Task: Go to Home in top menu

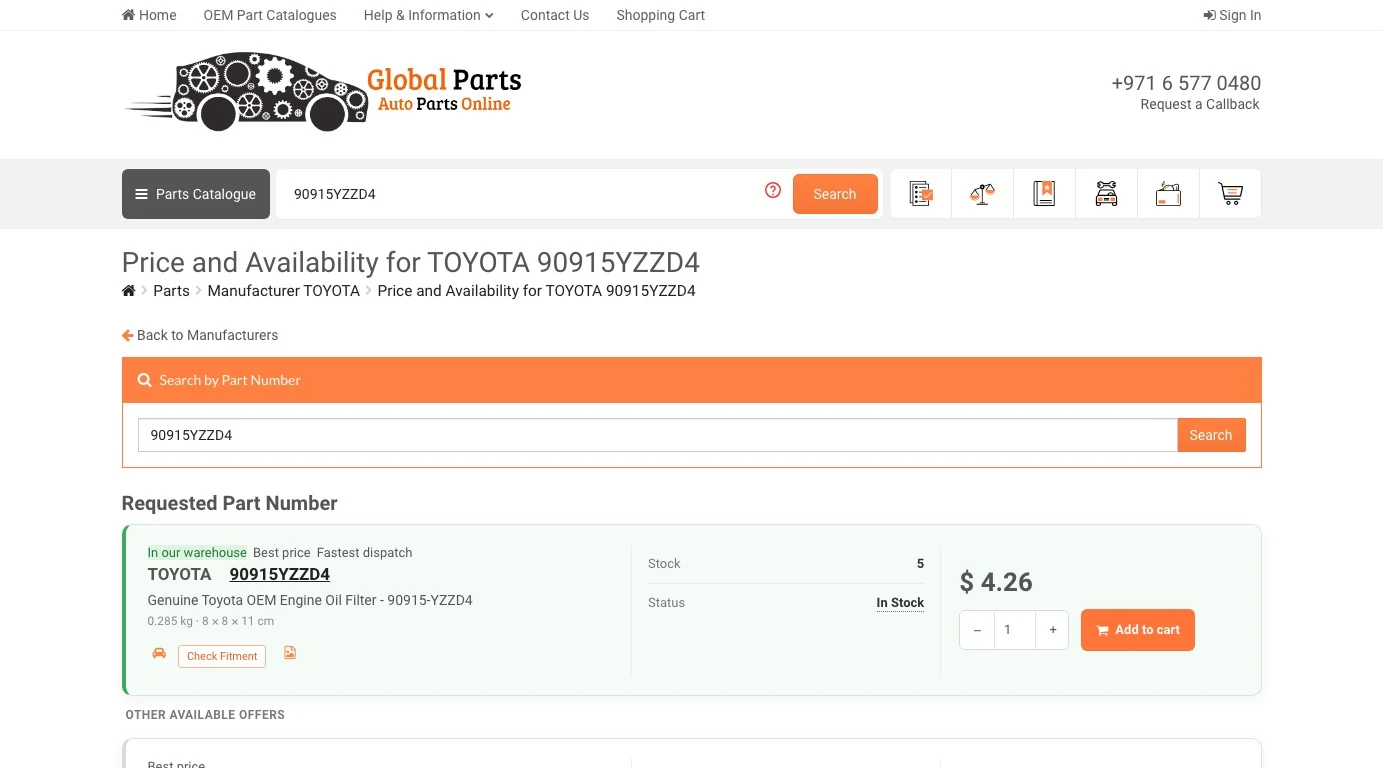Action: tap(149, 15)
